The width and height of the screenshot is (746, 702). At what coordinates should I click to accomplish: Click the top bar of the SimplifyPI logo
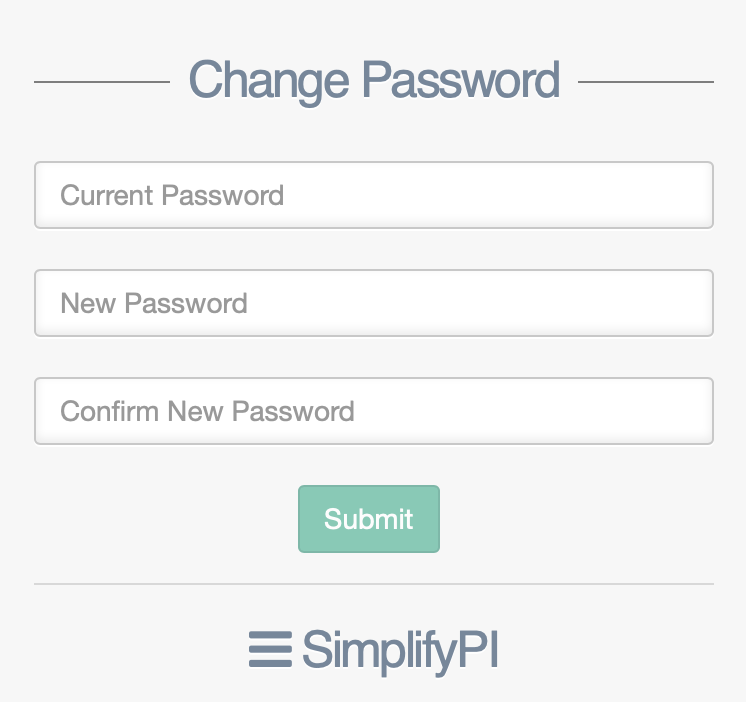click(x=270, y=635)
